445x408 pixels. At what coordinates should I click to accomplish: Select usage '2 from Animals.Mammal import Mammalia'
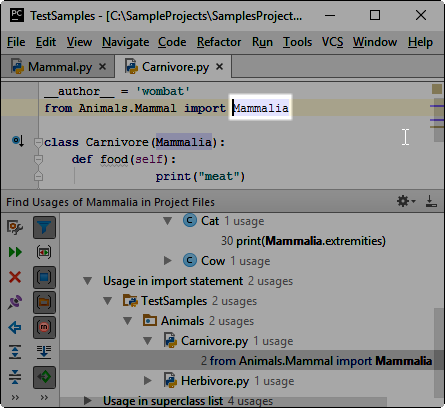point(247,360)
